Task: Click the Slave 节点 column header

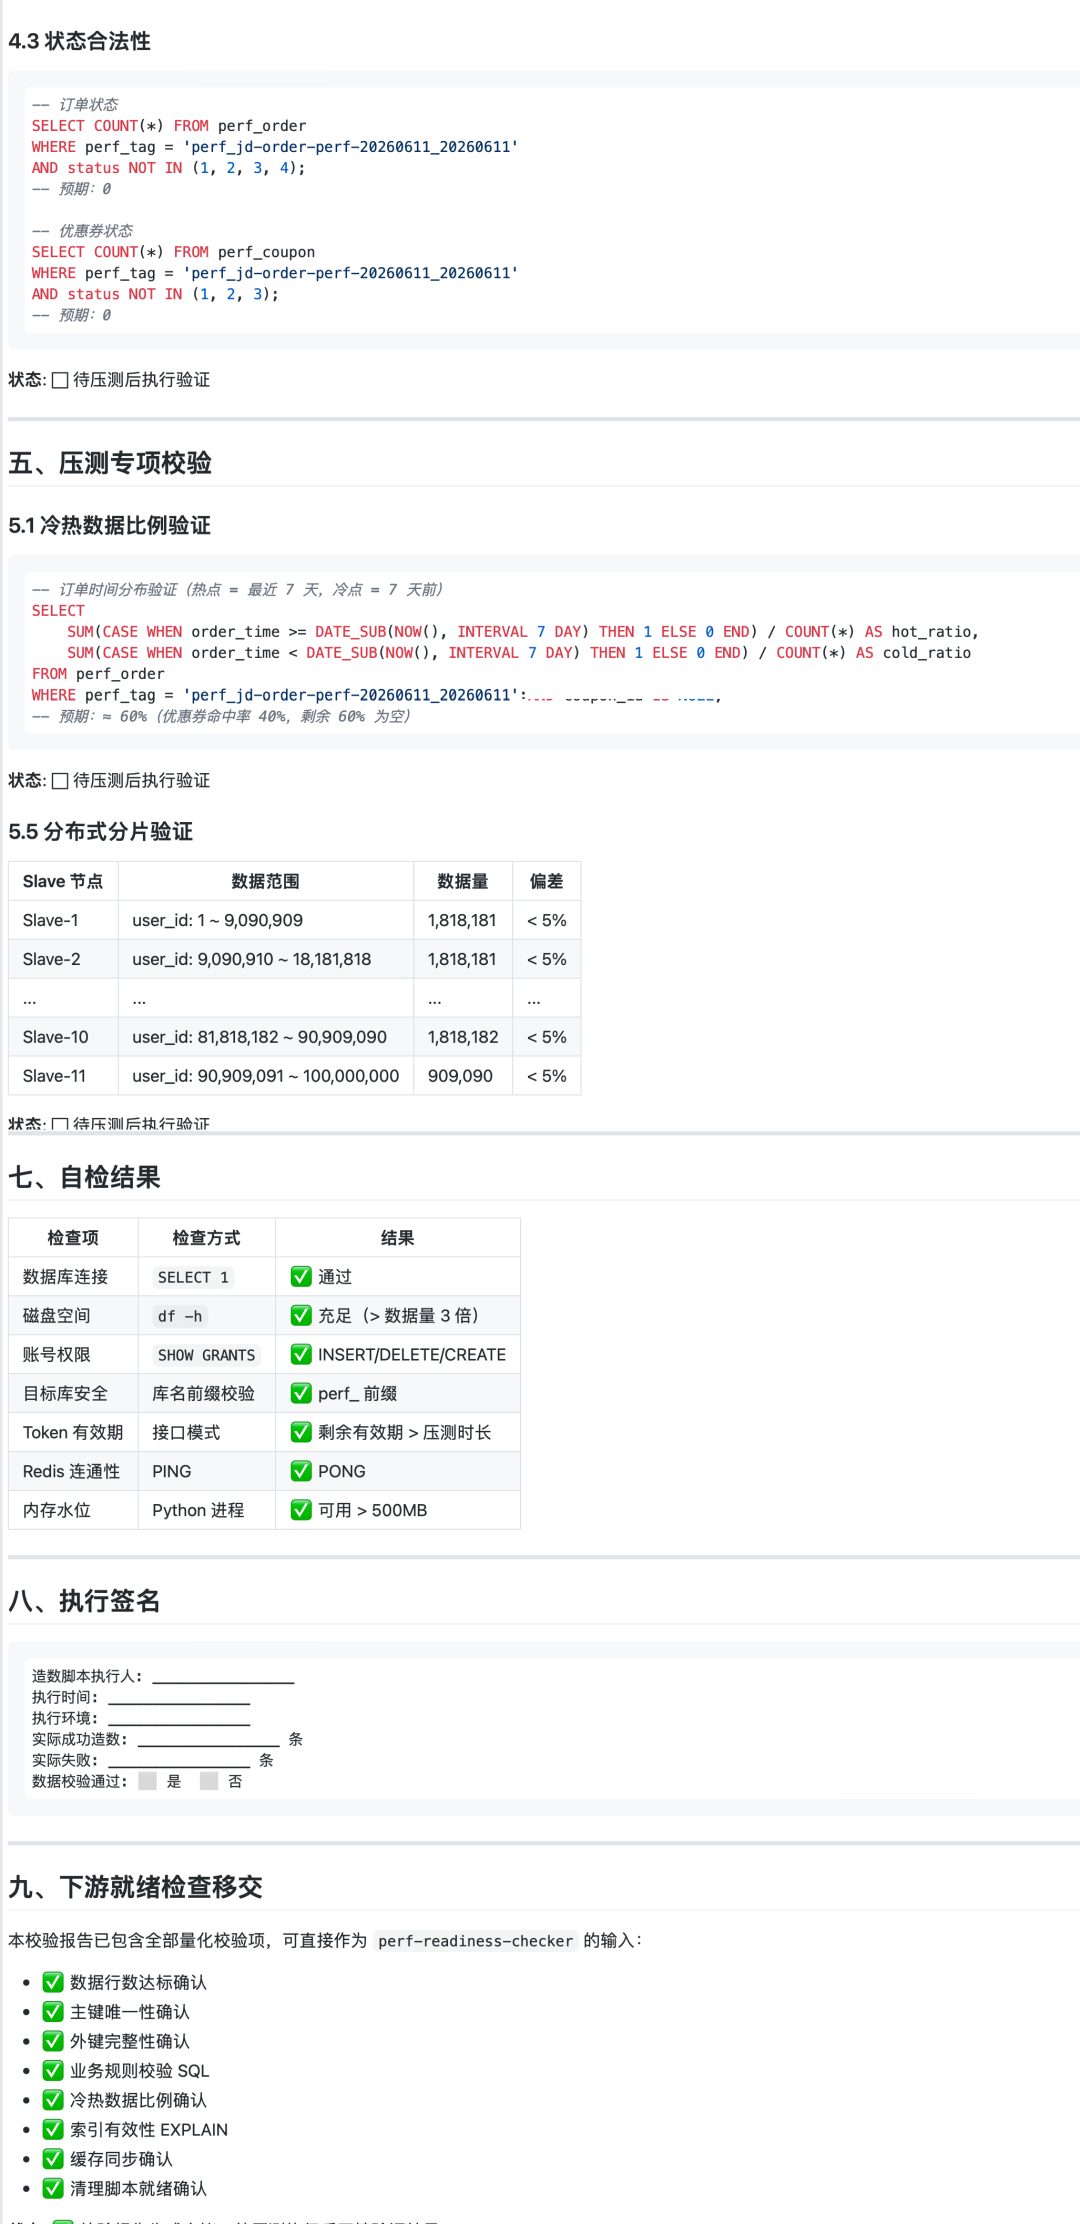Action: 63,881
